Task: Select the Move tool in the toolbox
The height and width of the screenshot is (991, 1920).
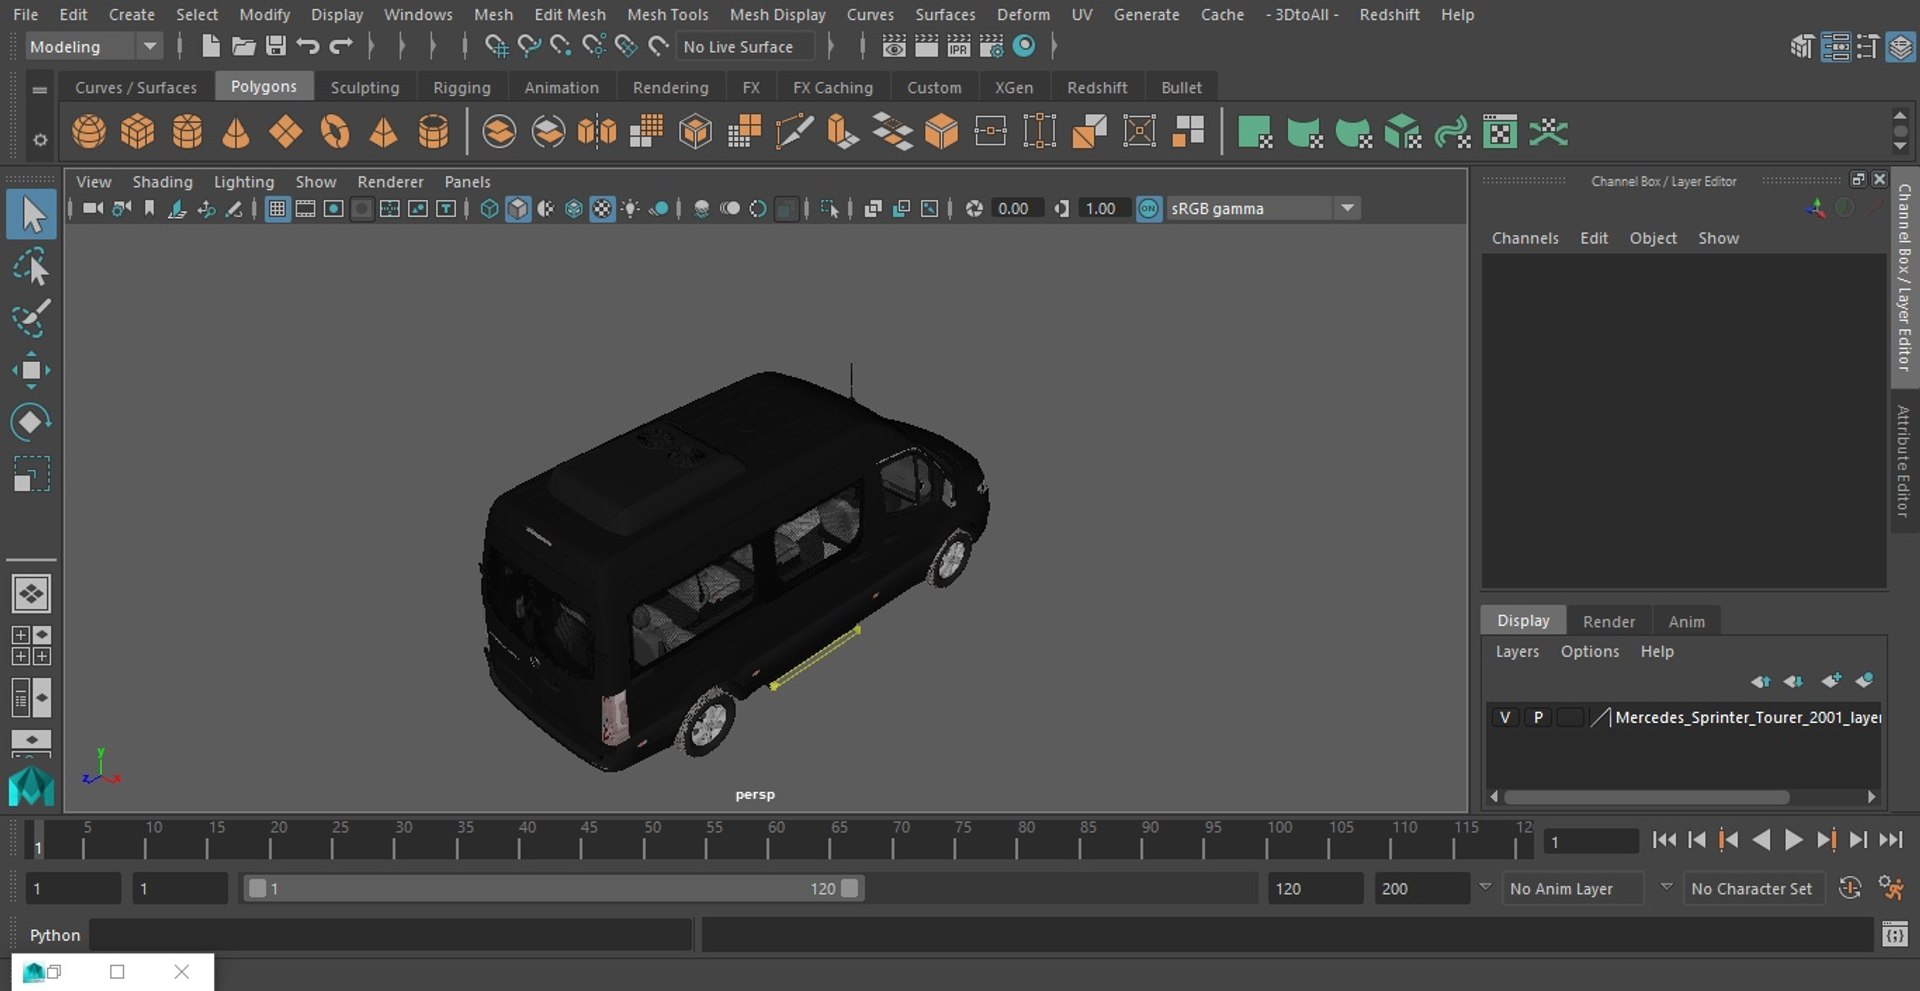Action: pos(31,370)
